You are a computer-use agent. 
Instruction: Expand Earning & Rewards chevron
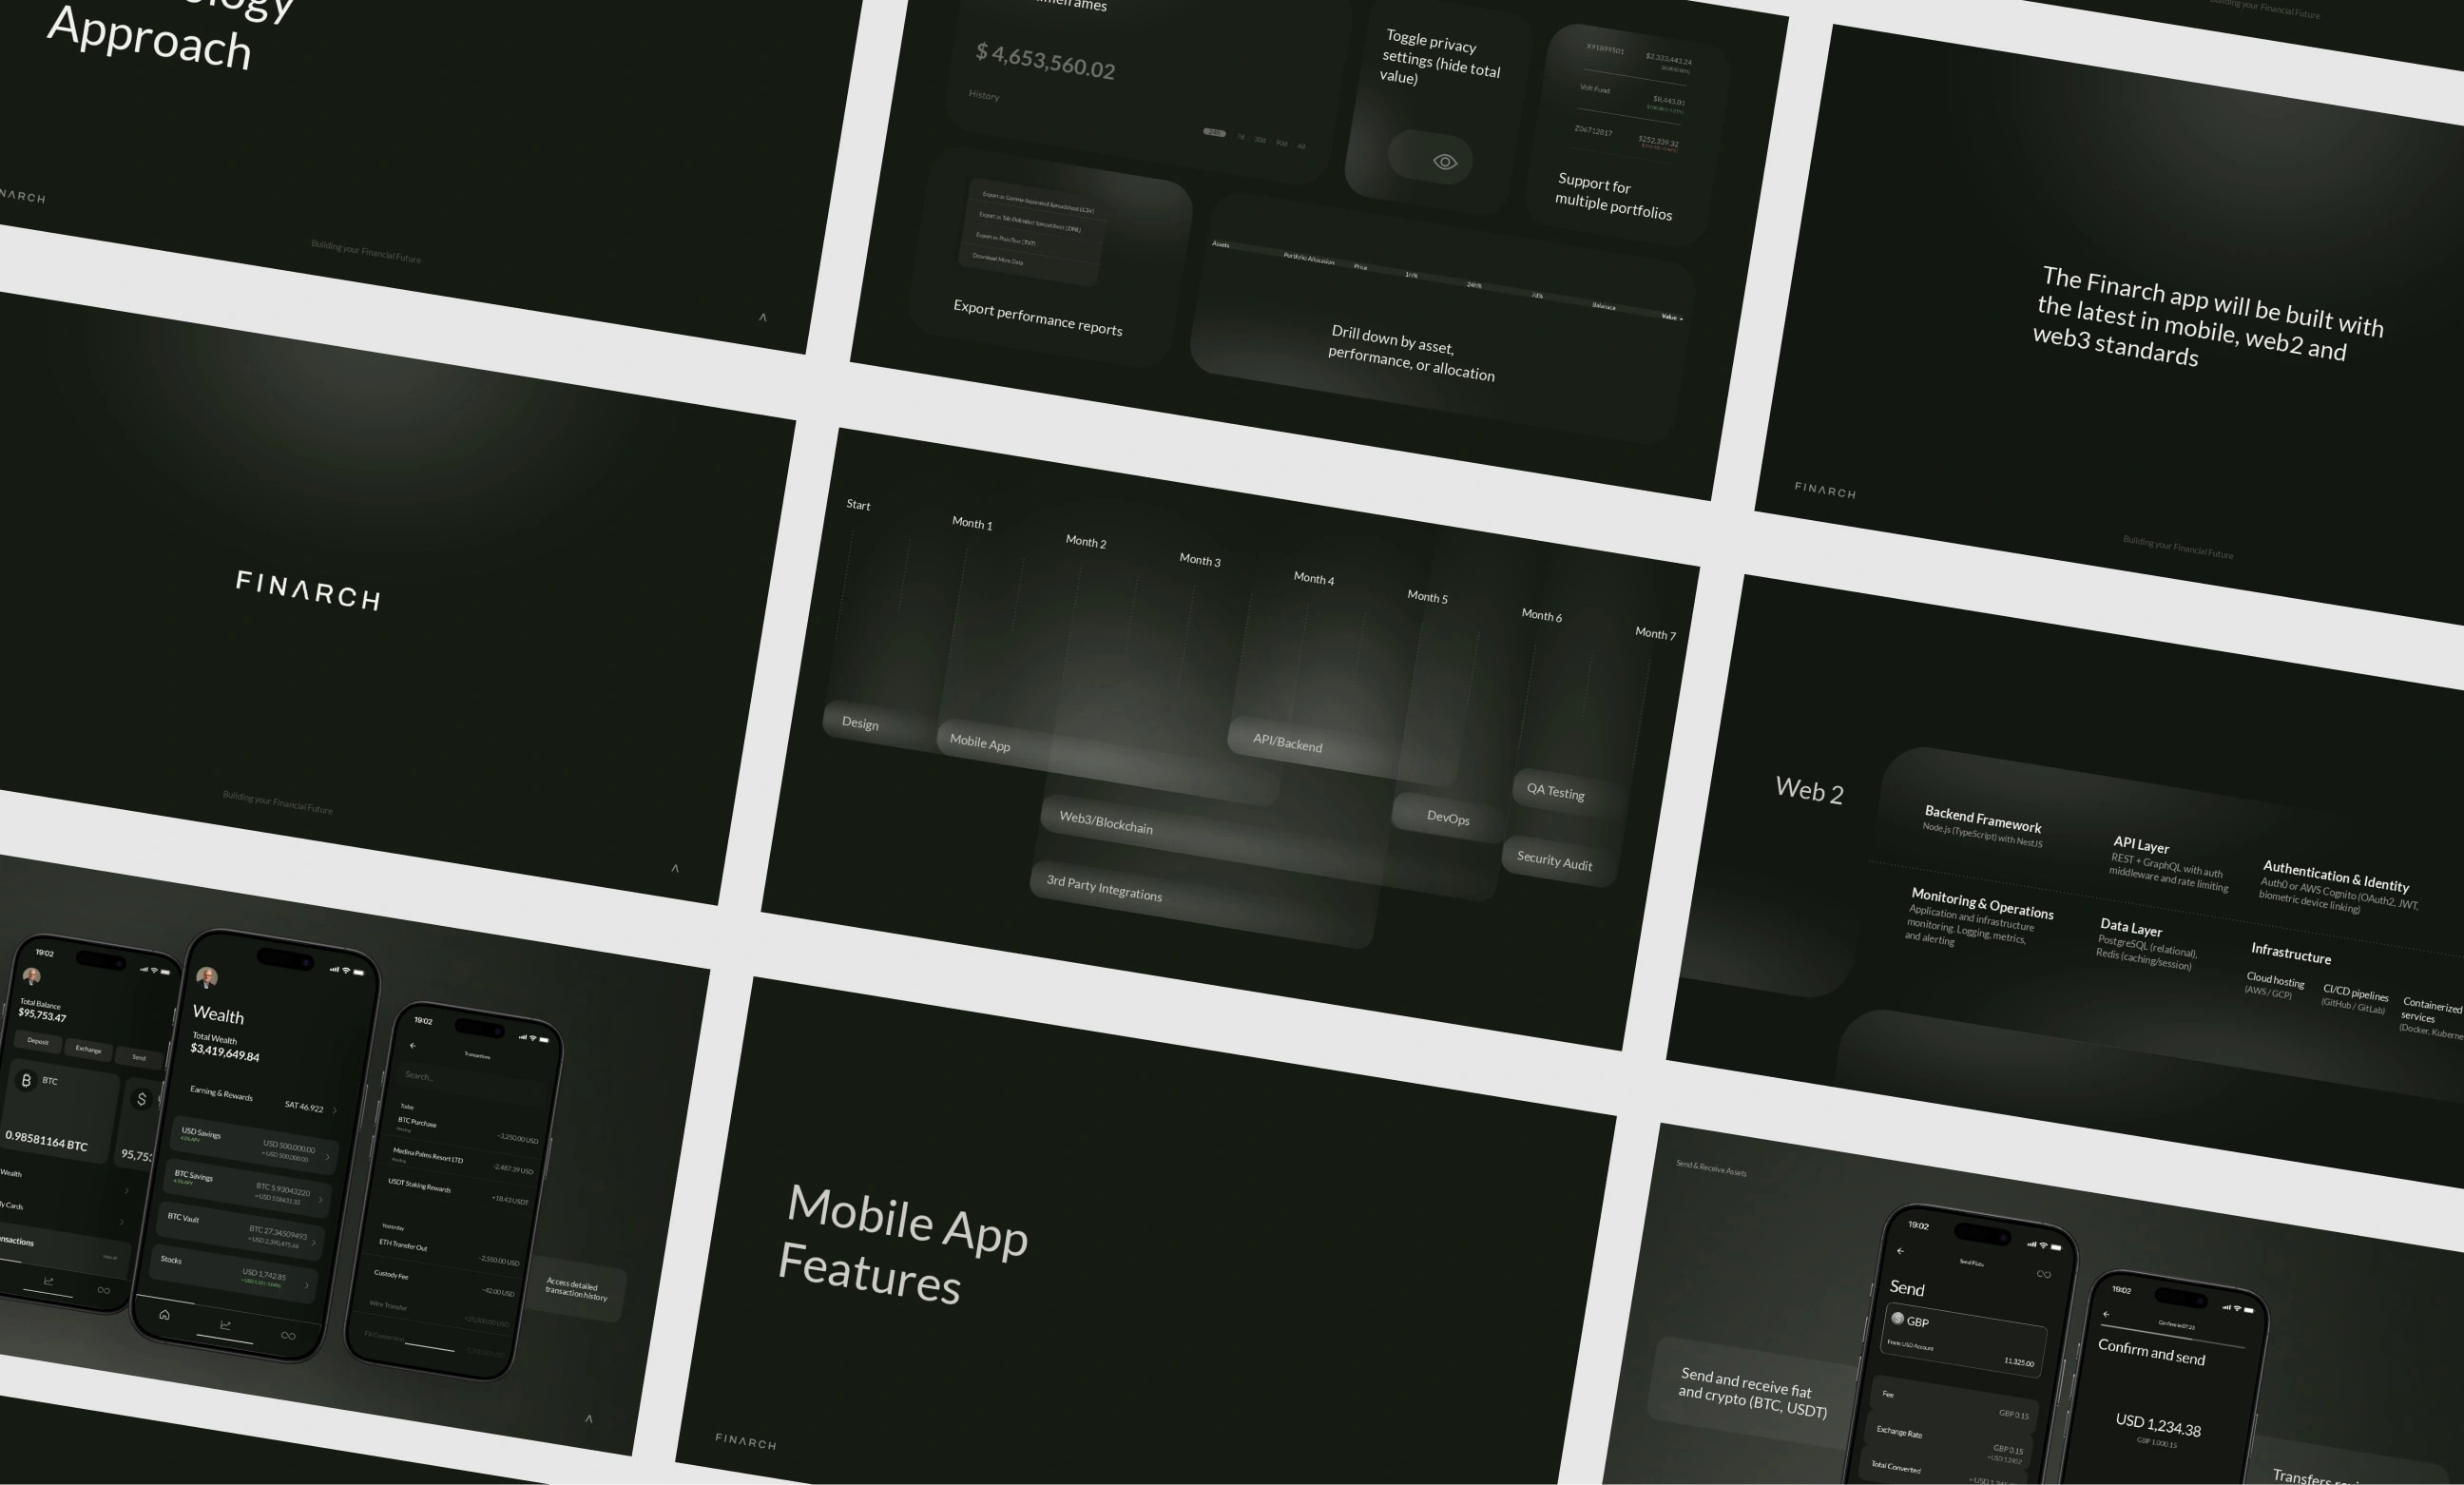(334, 1110)
